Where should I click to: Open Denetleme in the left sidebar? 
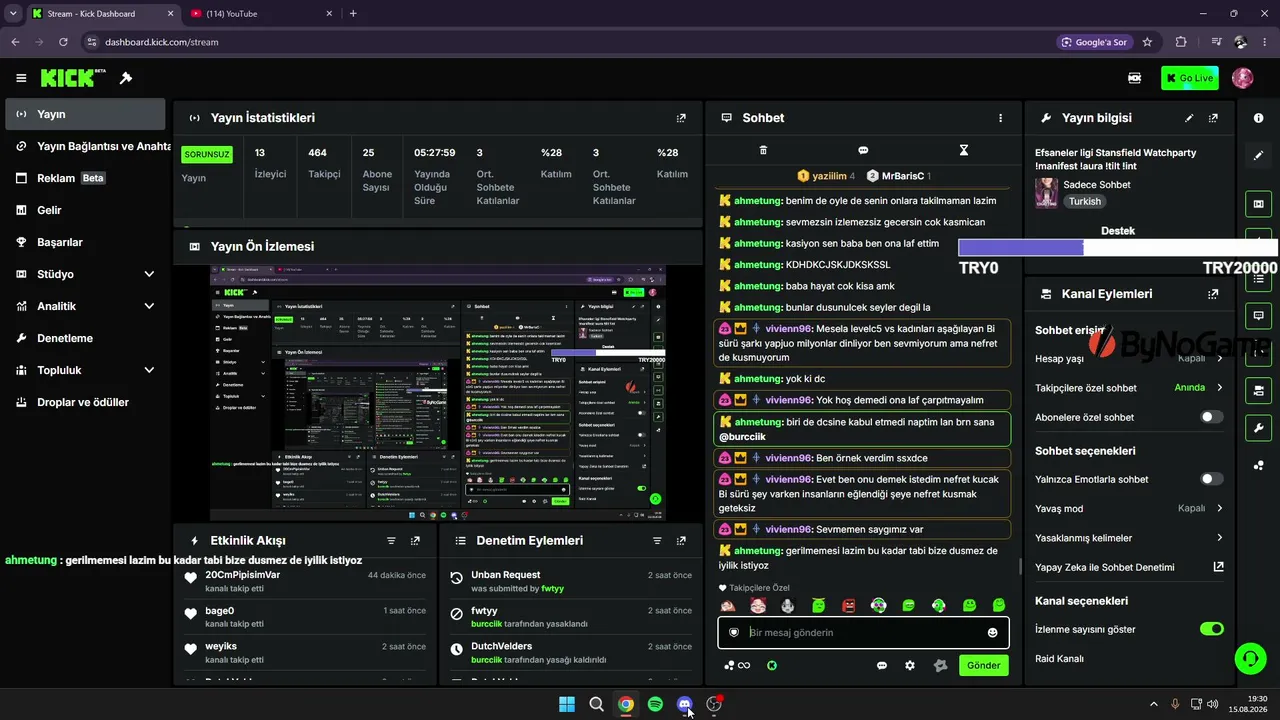pos(85,338)
